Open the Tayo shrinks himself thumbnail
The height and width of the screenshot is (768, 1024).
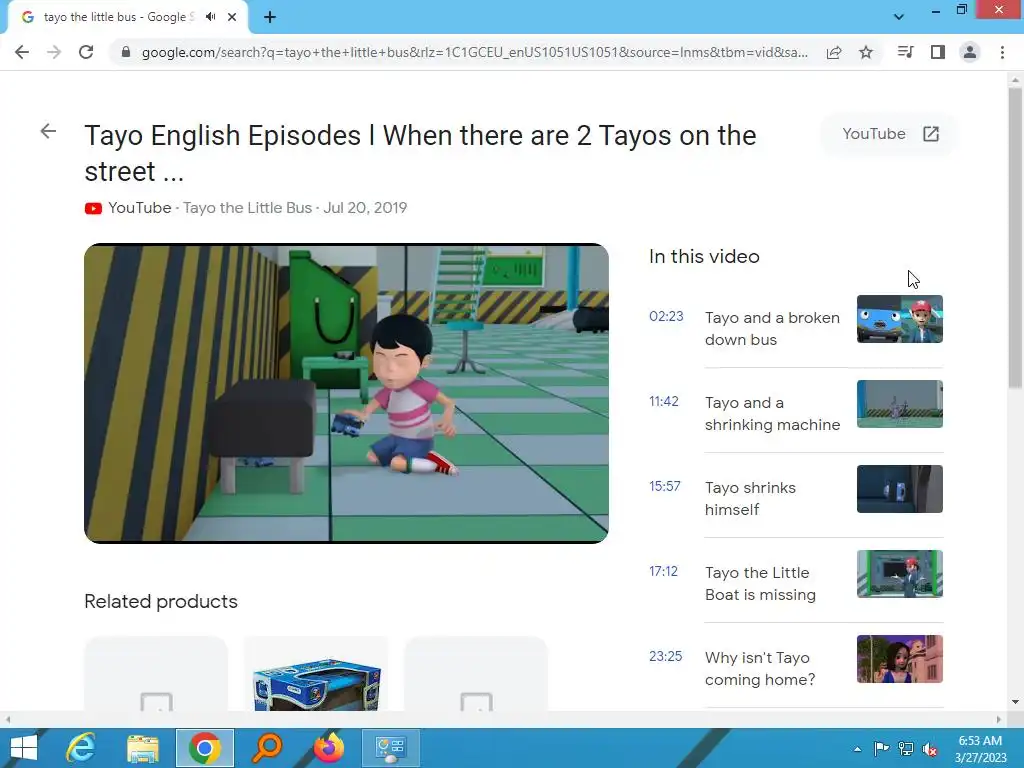click(x=899, y=488)
